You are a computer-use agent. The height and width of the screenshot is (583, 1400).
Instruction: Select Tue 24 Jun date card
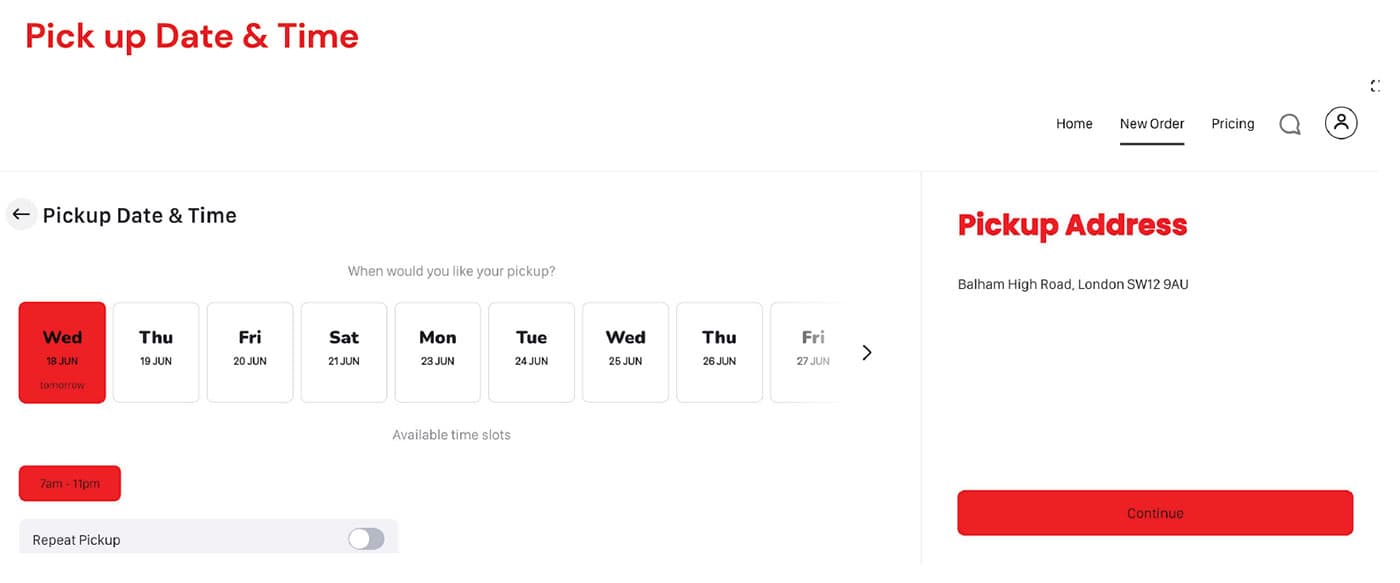coord(532,352)
